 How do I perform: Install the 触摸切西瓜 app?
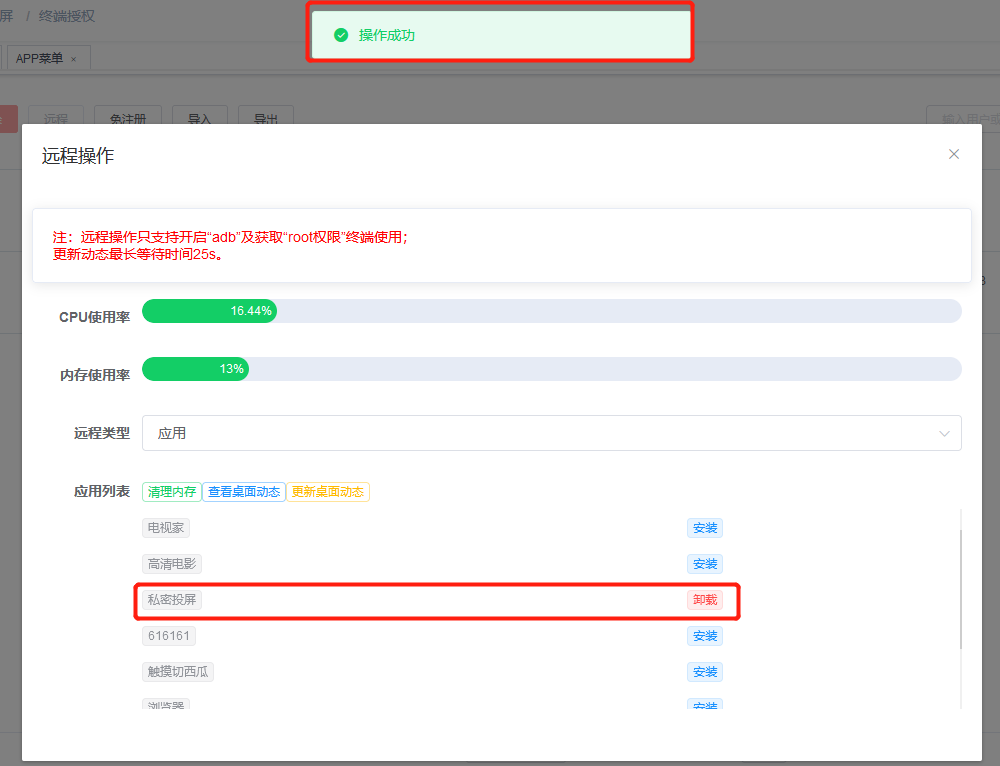pyautogui.click(x=705, y=672)
